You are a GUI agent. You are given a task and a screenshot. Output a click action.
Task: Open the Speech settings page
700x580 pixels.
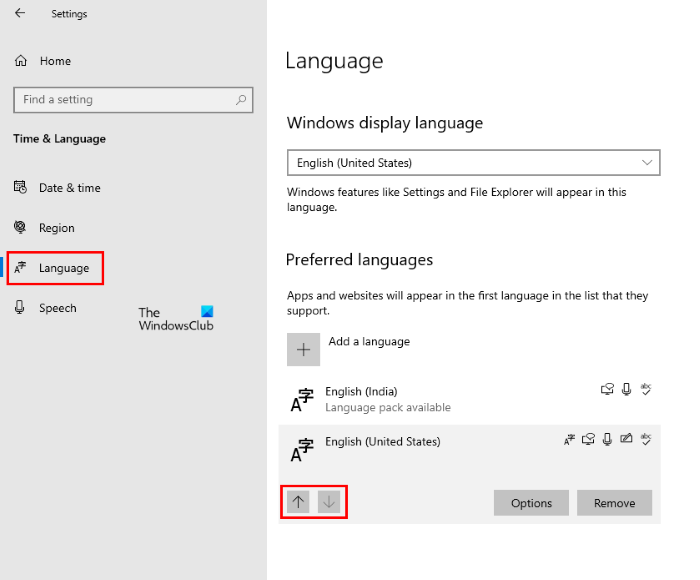[x=57, y=308]
